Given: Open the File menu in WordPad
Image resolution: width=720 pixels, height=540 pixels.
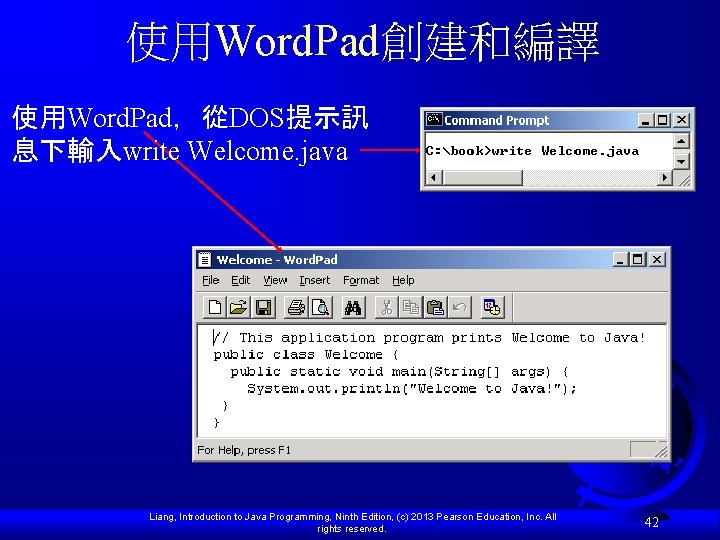Looking at the screenshot, I should pyautogui.click(x=211, y=280).
